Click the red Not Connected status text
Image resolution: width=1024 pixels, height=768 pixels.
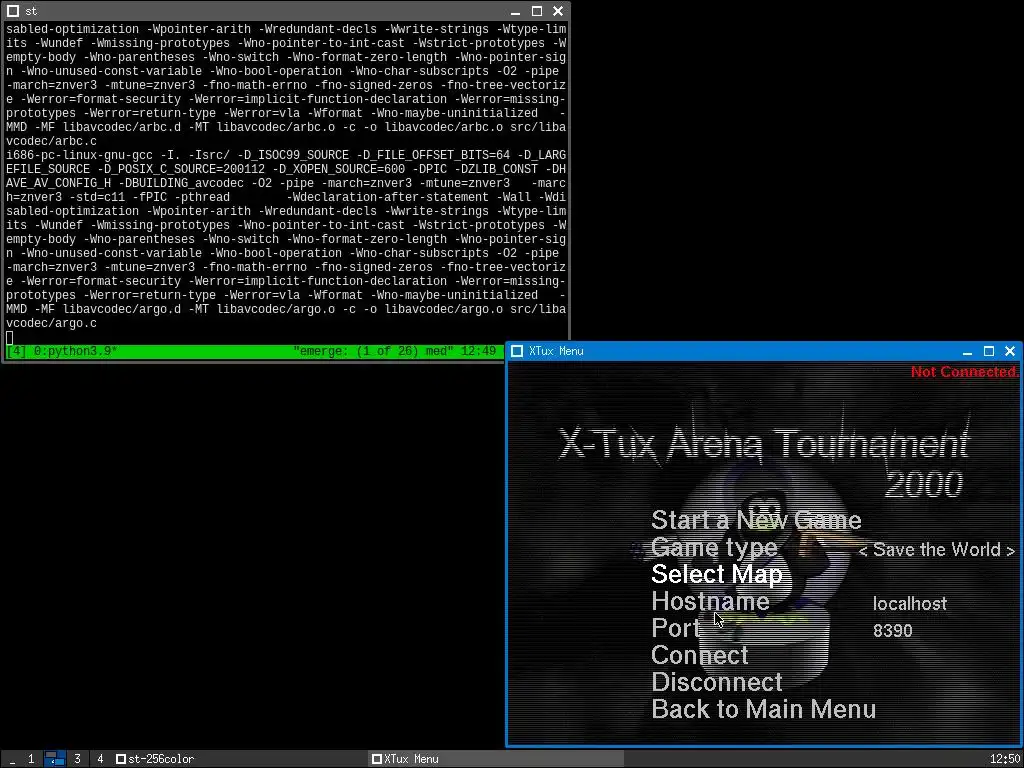click(965, 372)
